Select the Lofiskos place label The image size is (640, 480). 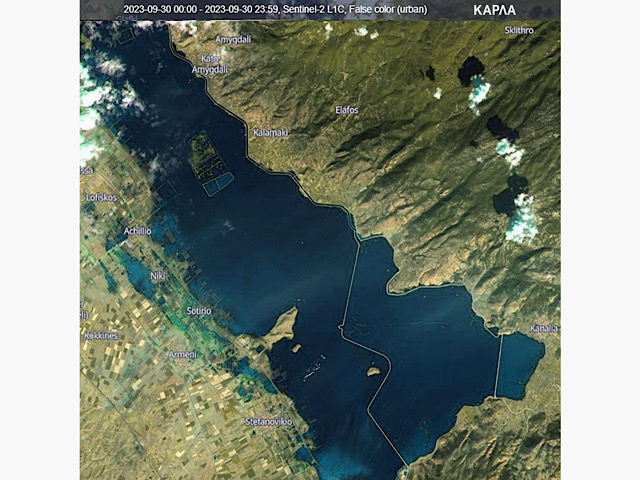(101, 198)
